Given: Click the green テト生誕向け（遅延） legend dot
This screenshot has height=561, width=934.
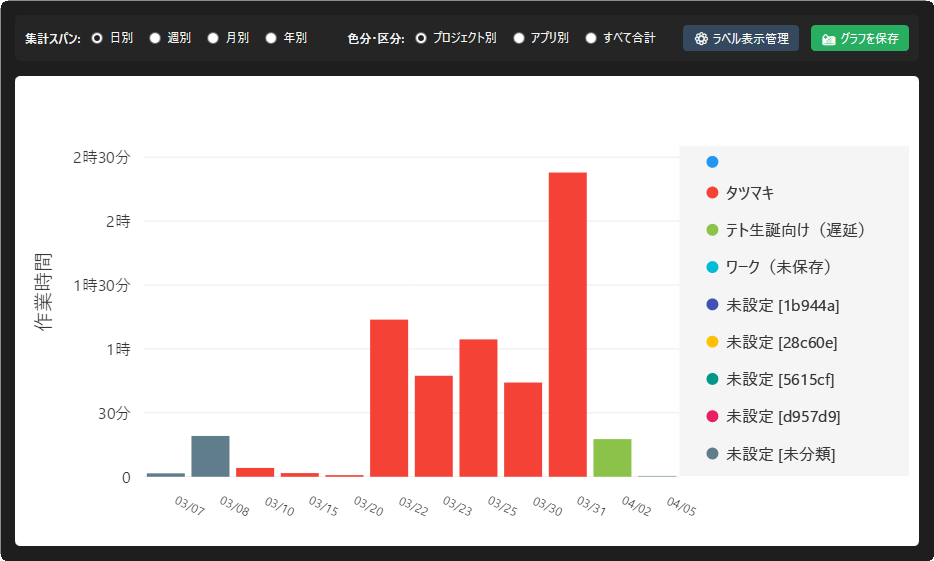Looking at the screenshot, I should coord(712,230).
